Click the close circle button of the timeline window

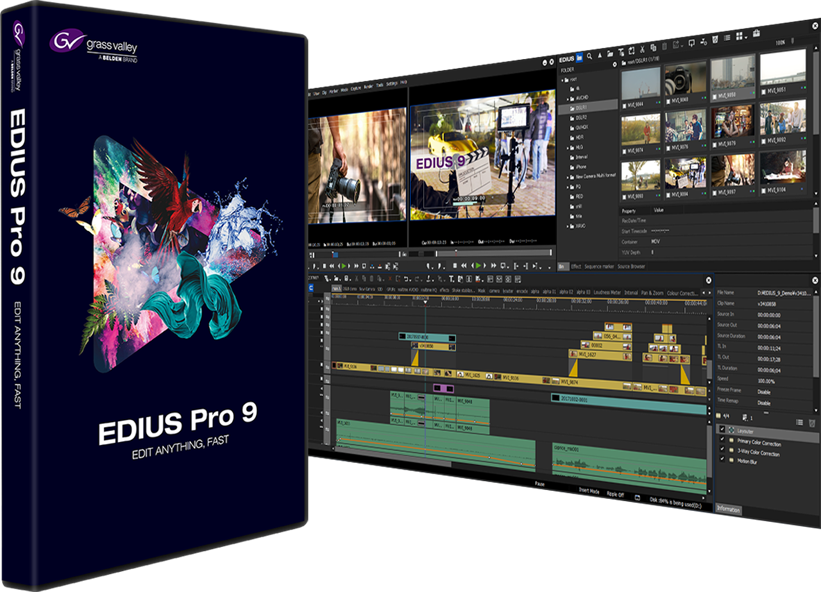[708, 280]
